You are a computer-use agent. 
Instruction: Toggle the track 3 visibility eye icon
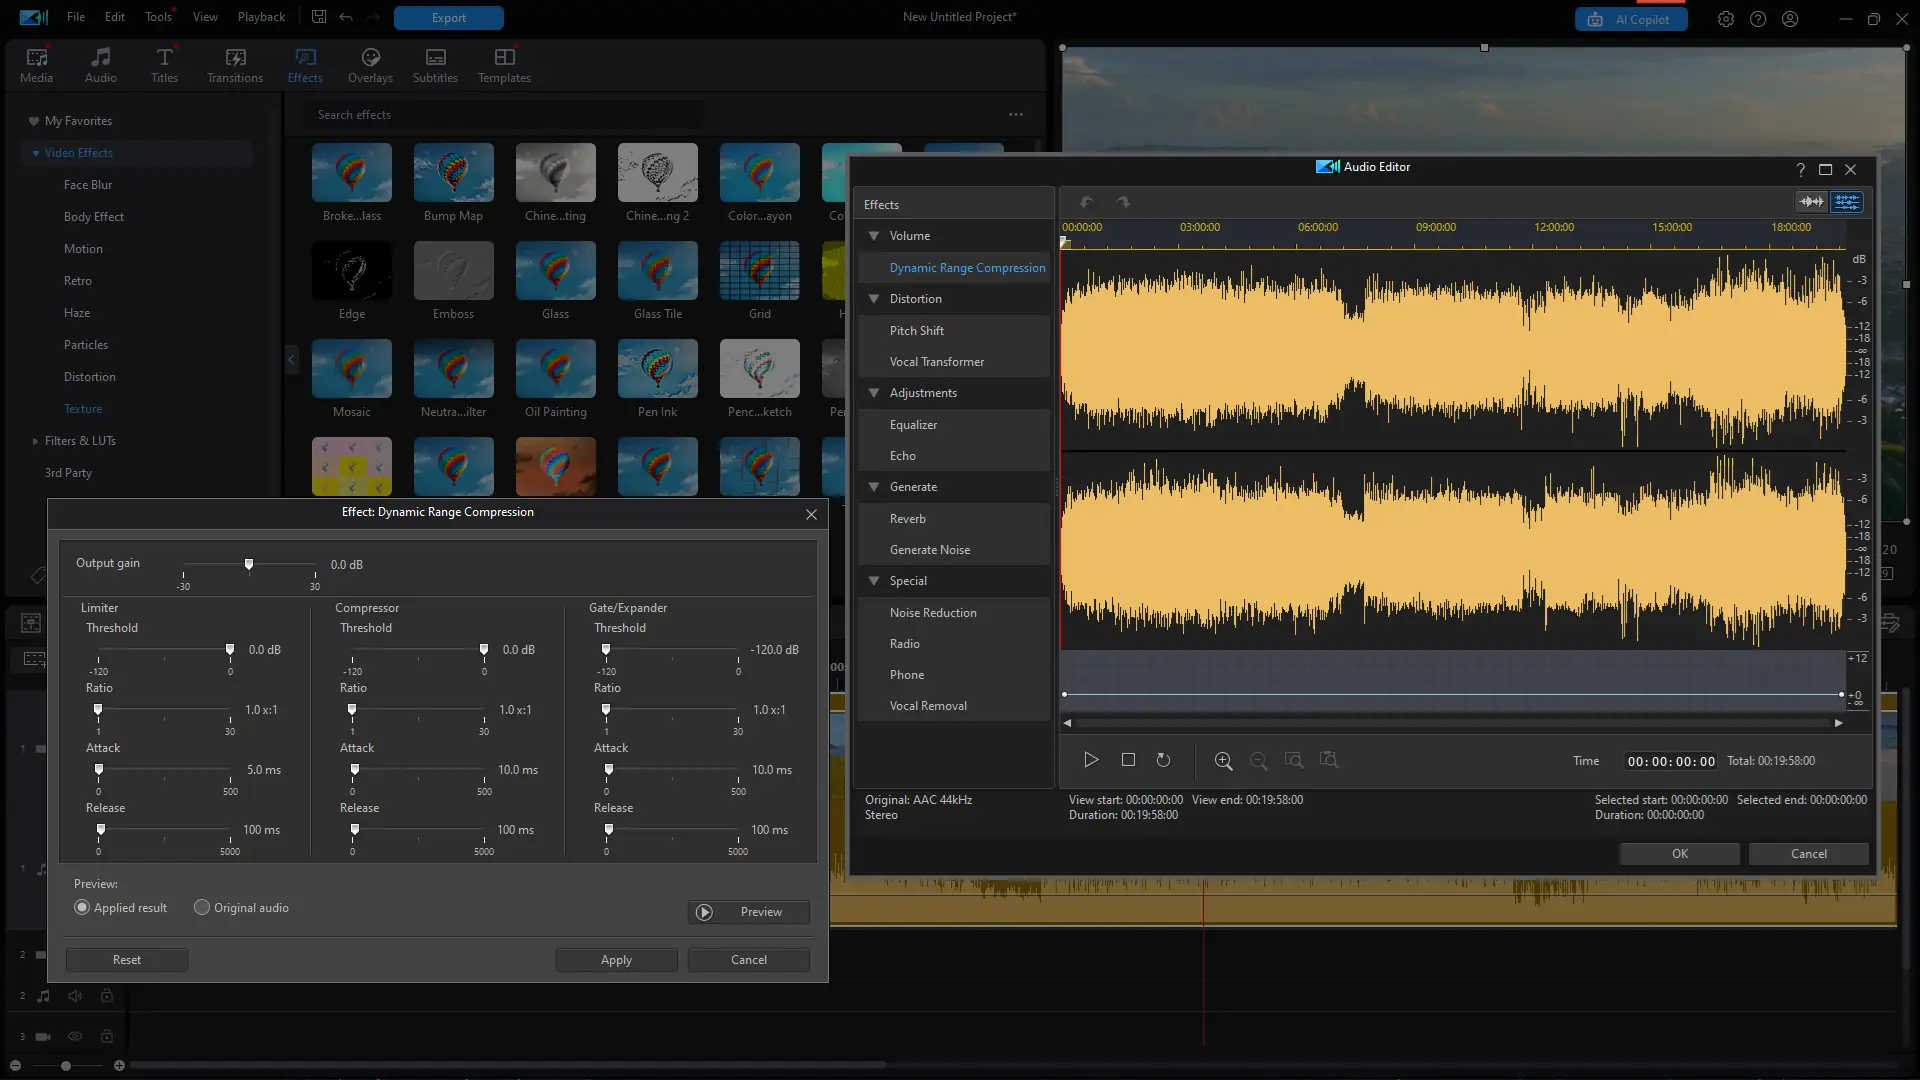pos(75,1037)
